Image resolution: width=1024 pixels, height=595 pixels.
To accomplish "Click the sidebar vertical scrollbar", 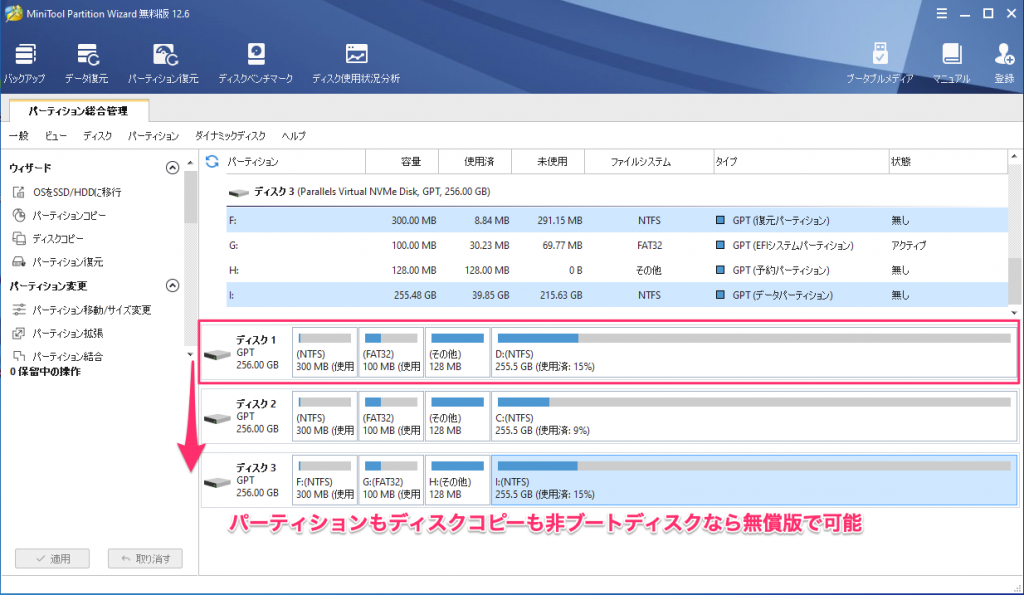I will point(190,196).
